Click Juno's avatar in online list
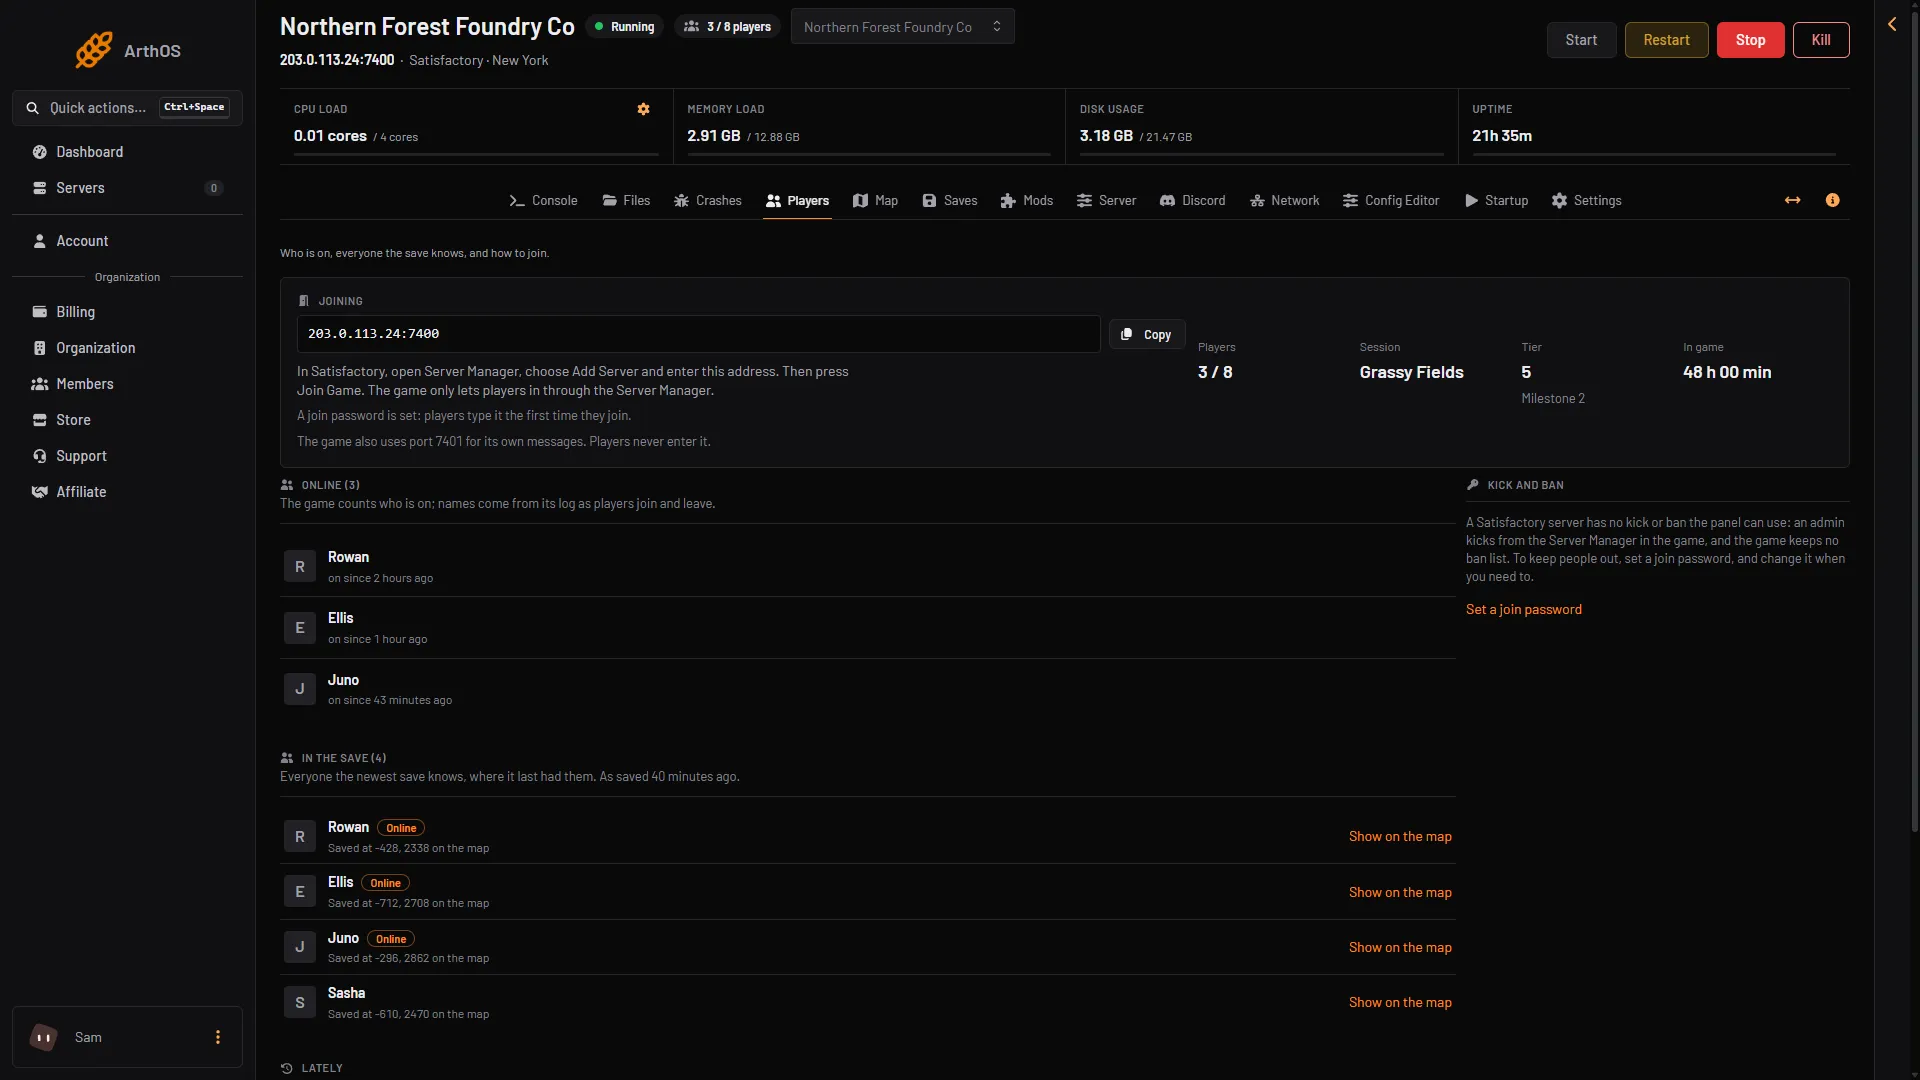The height and width of the screenshot is (1080, 1920). (x=300, y=689)
